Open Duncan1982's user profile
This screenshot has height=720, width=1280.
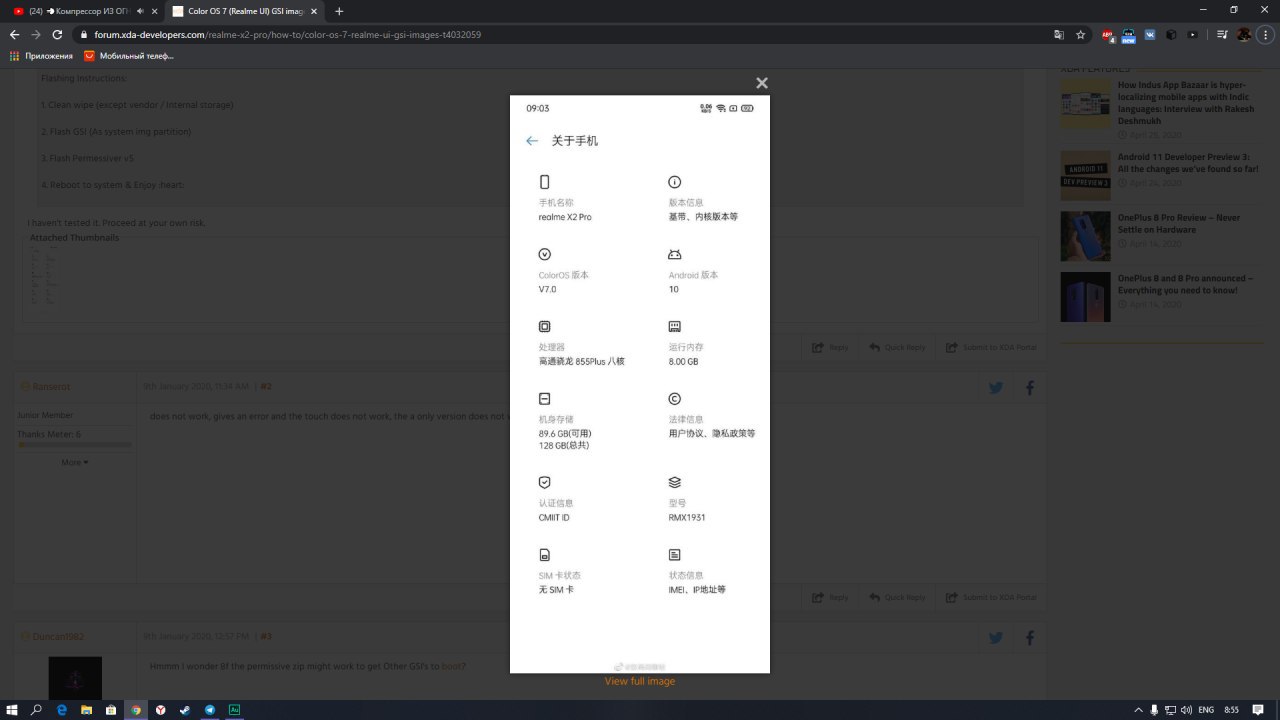click(x=58, y=636)
